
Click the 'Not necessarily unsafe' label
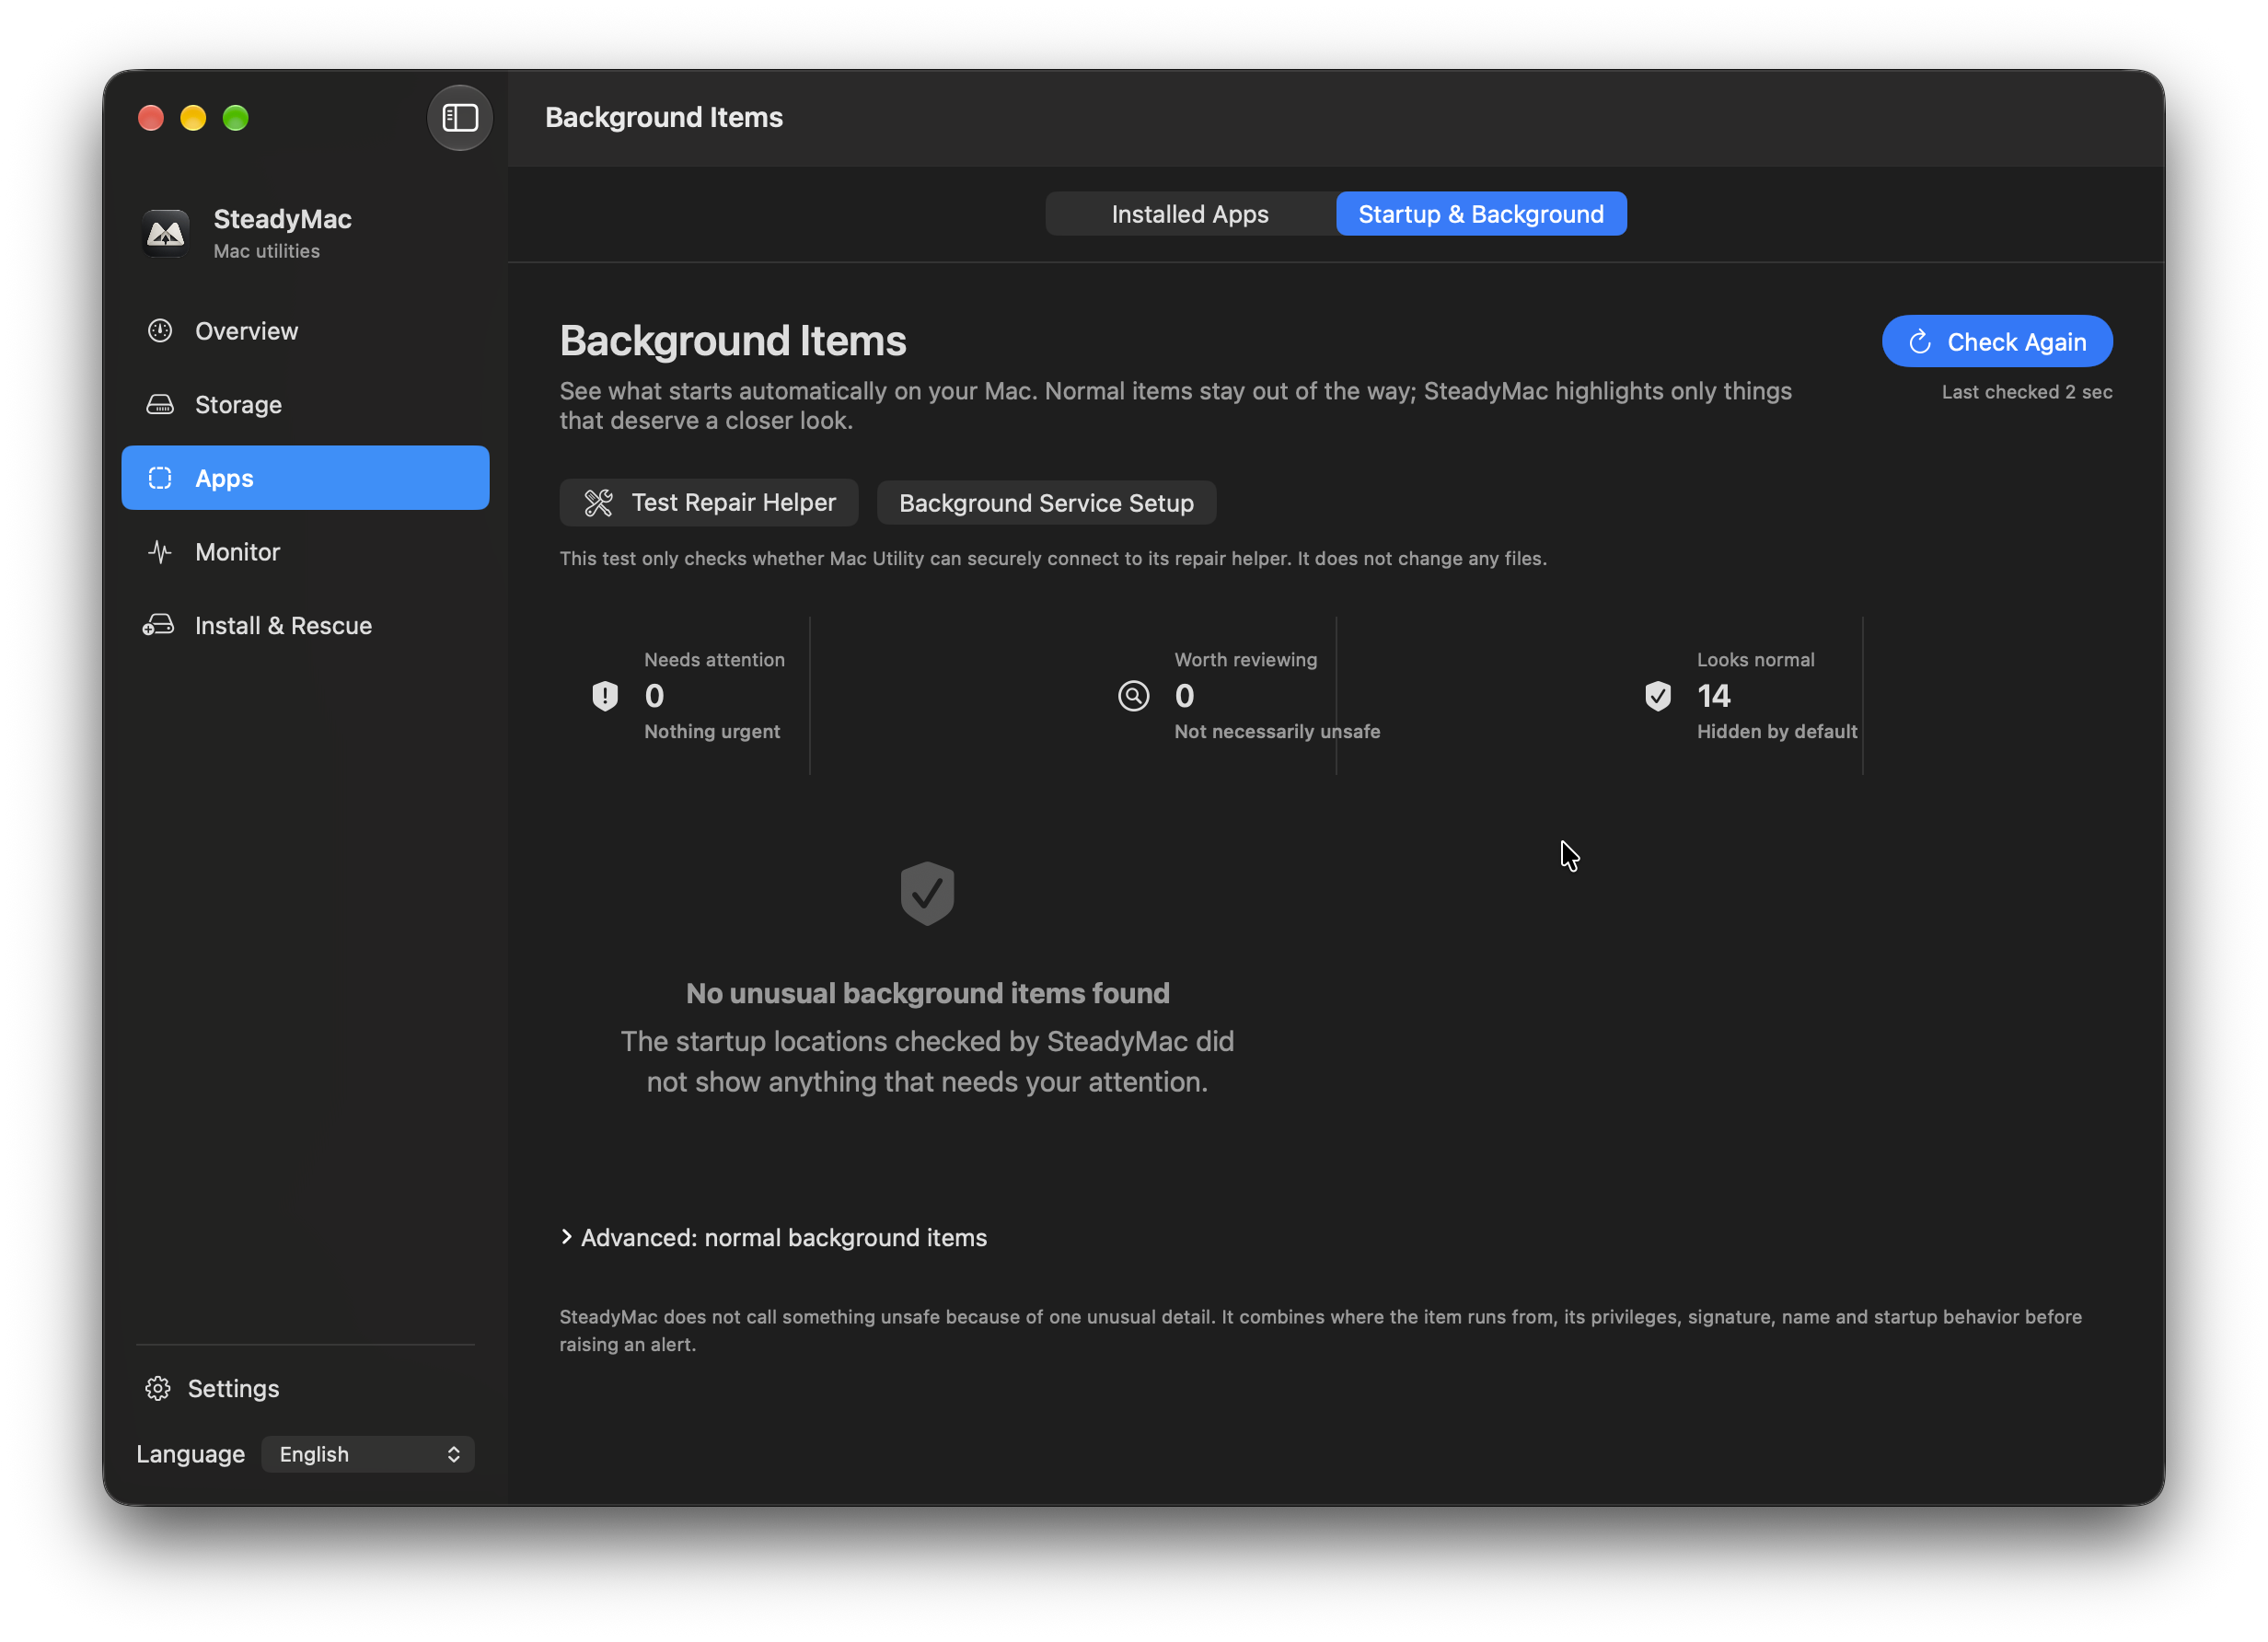(1276, 732)
